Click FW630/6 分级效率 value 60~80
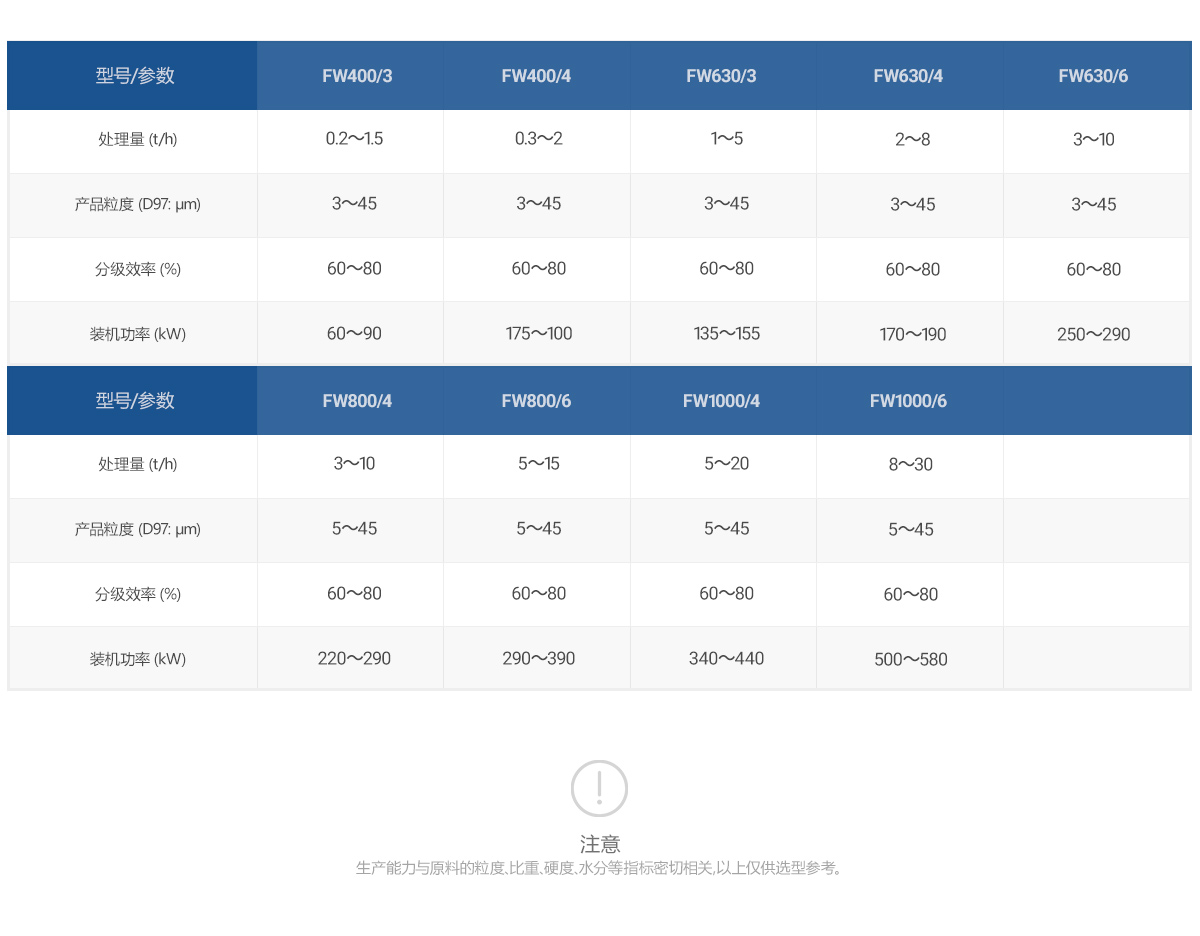 [1093, 270]
